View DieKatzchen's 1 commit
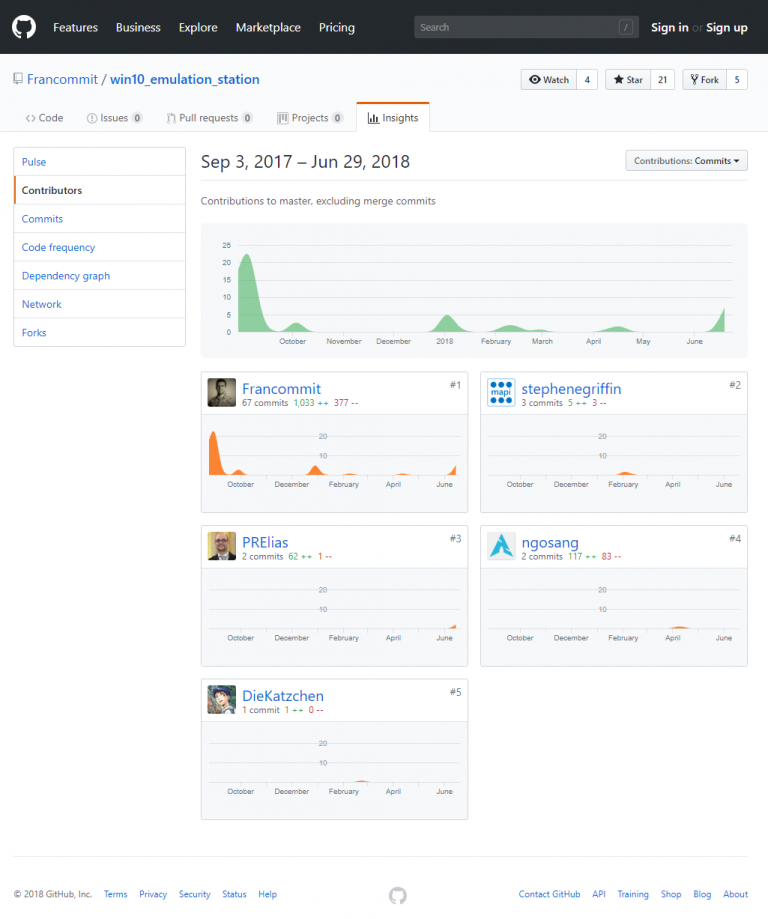The width and height of the screenshot is (768, 919). click(x=261, y=710)
